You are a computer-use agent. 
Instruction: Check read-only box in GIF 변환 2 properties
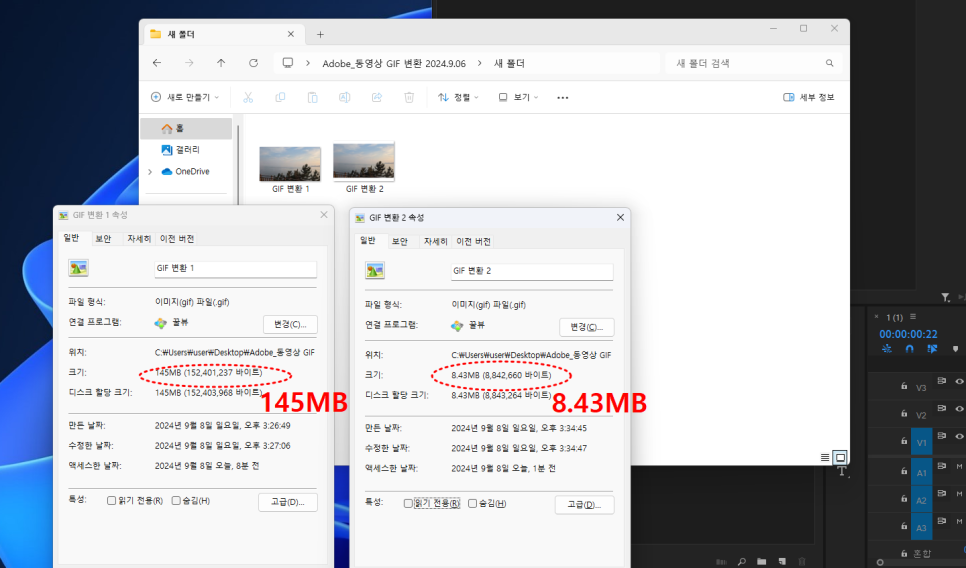coord(408,503)
